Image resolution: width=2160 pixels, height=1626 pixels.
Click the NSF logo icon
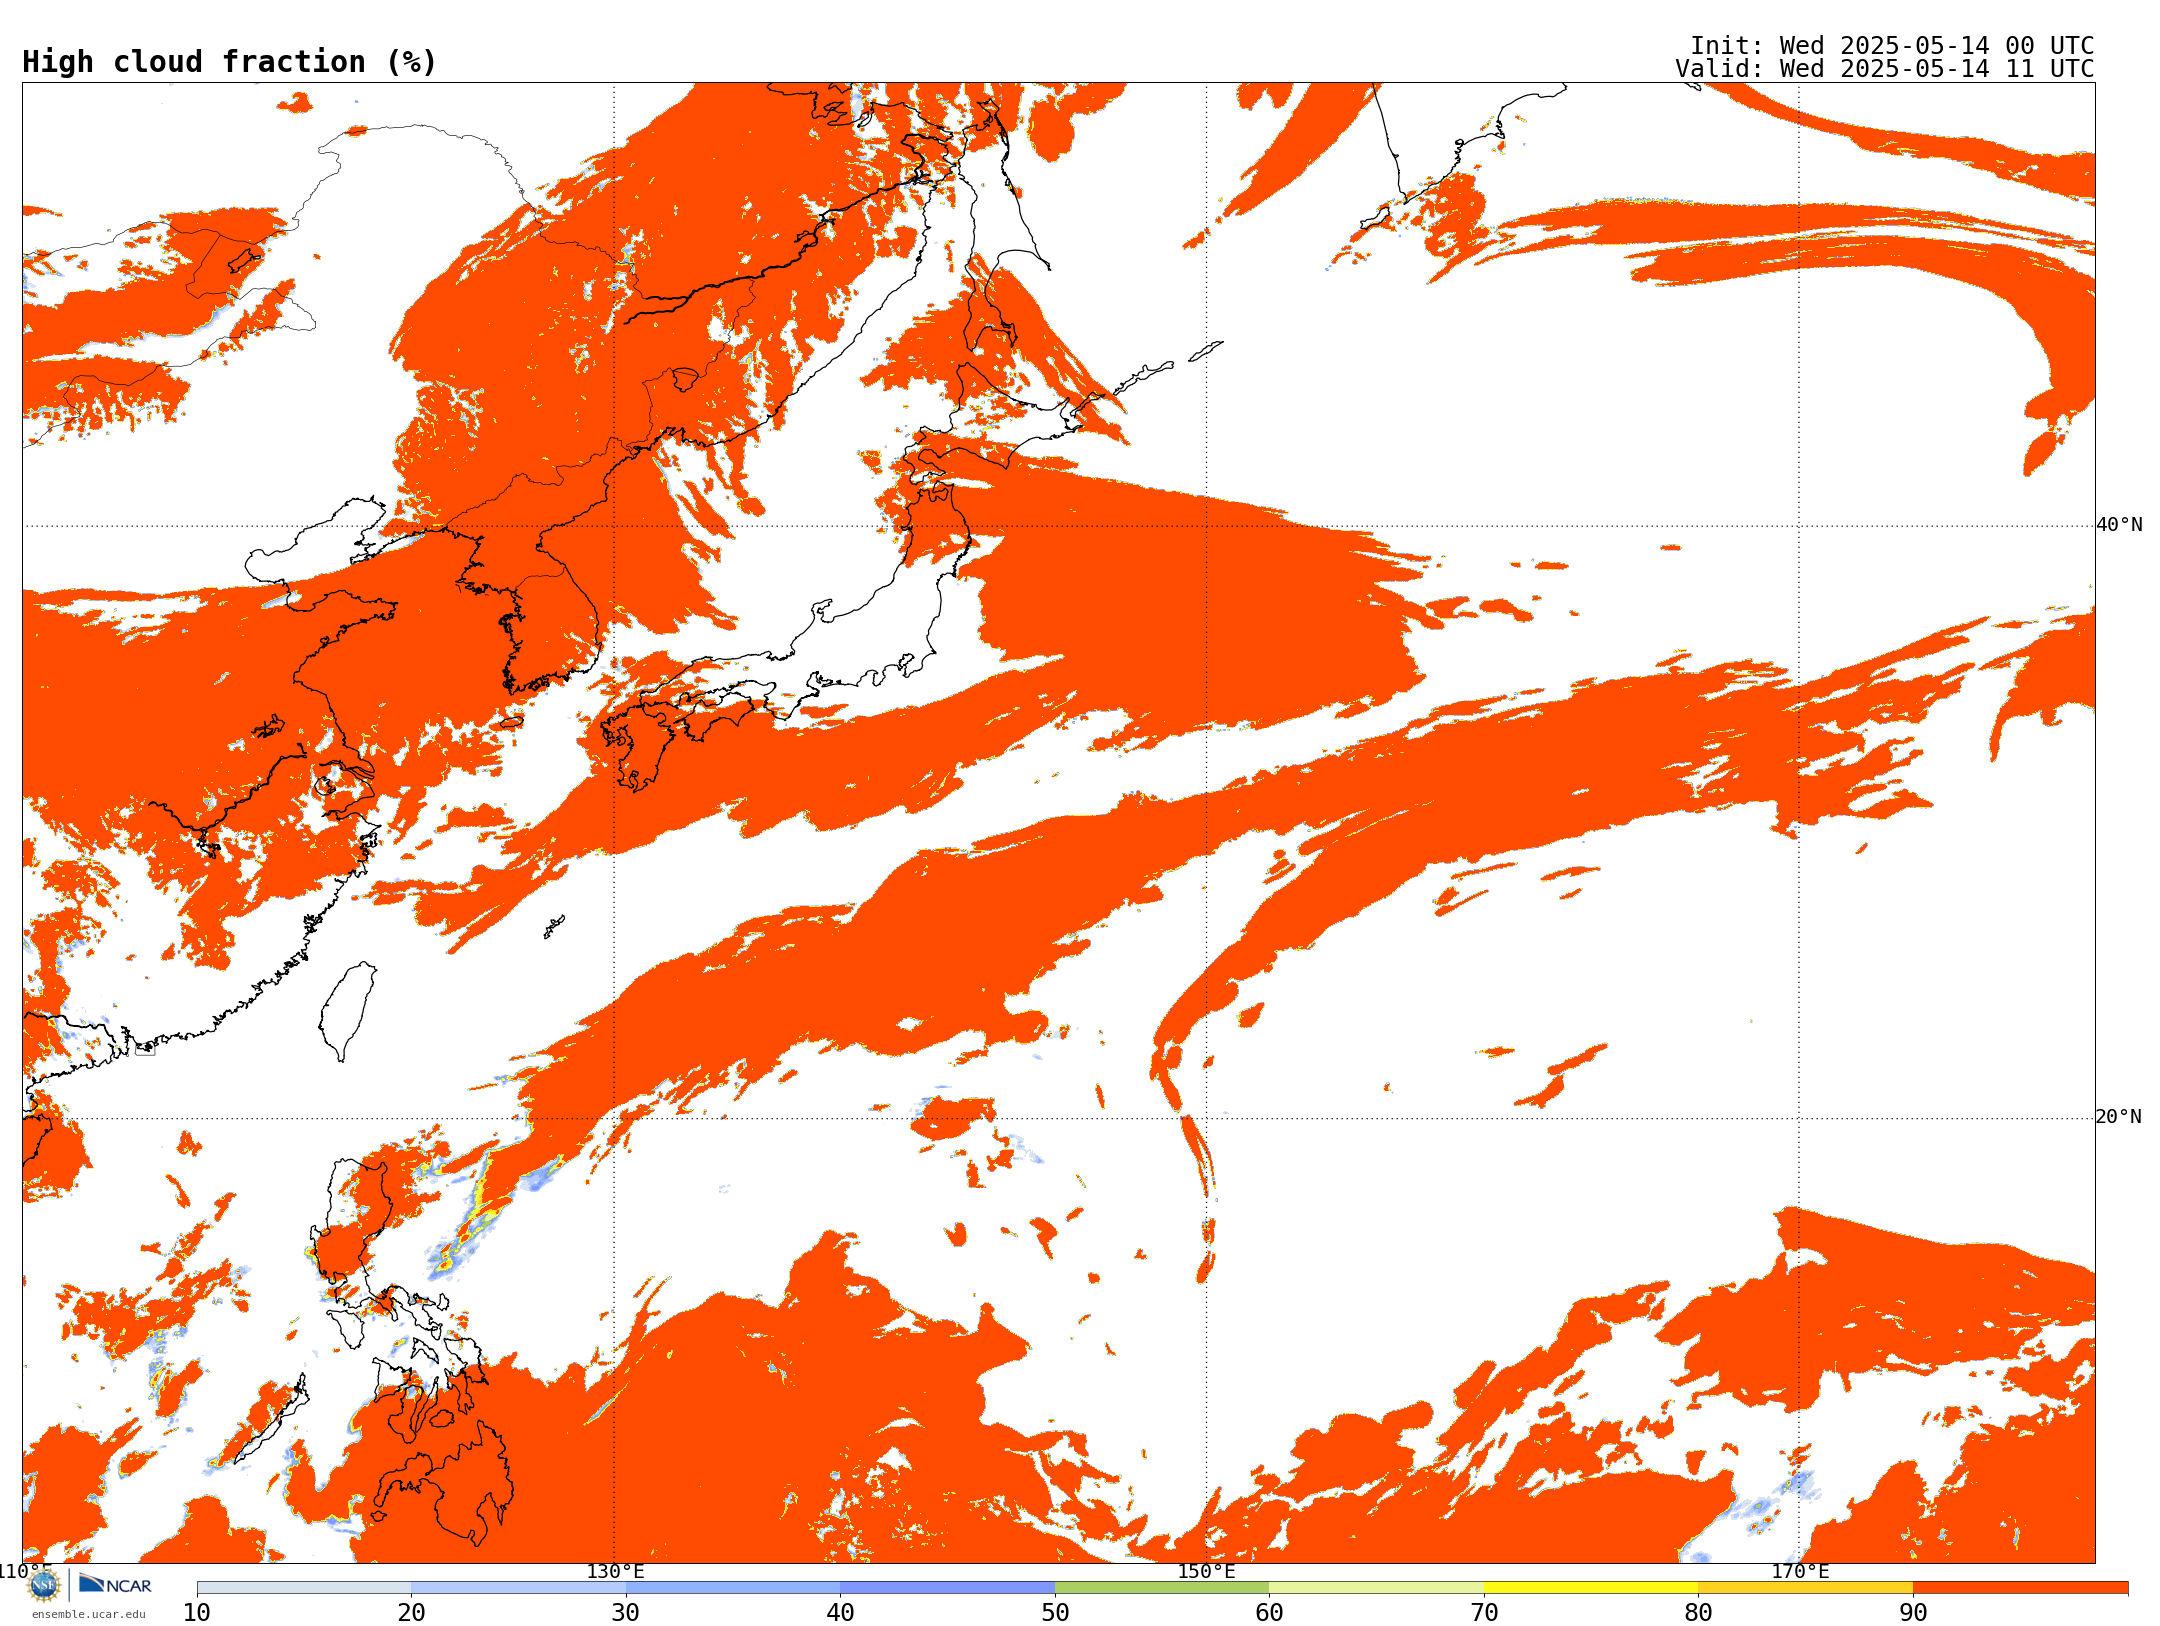[x=44, y=1585]
